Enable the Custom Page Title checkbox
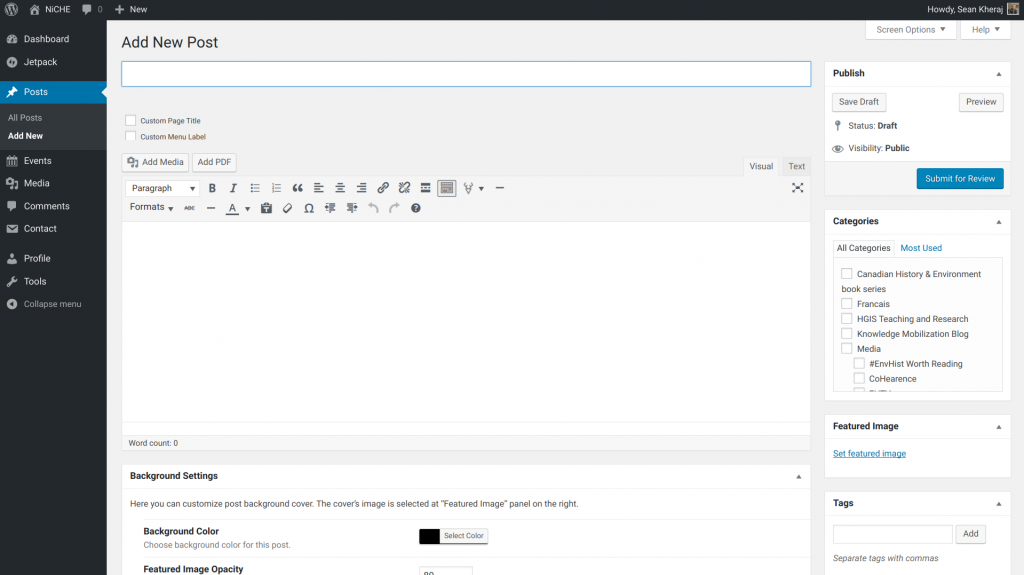Image resolution: width=1024 pixels, height=575 pixels. click(x=130, y=121)
